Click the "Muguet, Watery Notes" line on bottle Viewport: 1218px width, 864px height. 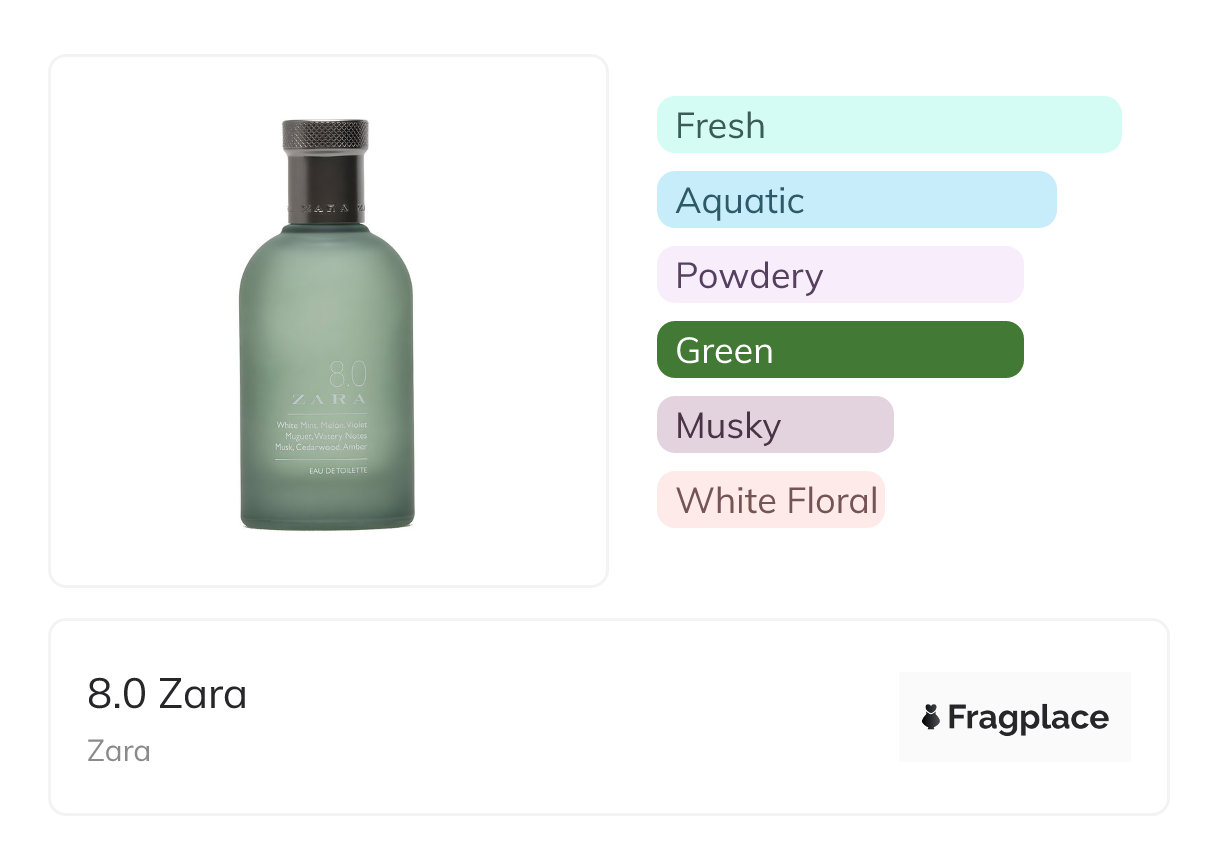coord(326,437)
